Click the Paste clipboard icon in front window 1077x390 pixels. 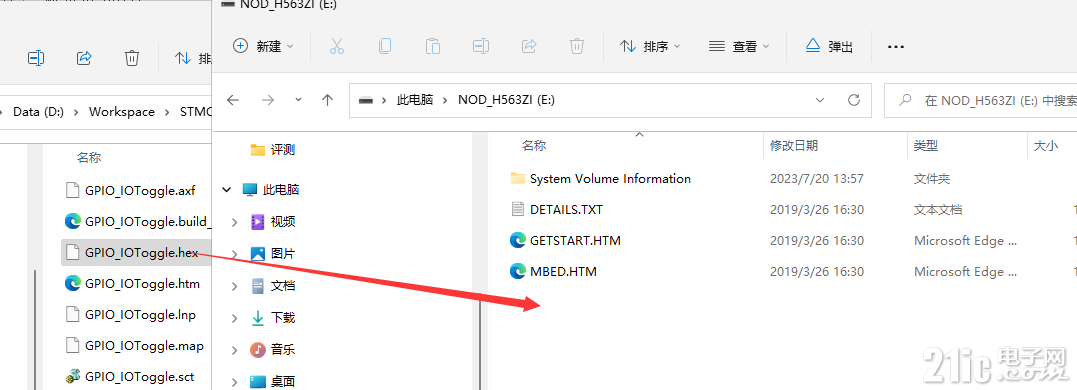[433, 46]
